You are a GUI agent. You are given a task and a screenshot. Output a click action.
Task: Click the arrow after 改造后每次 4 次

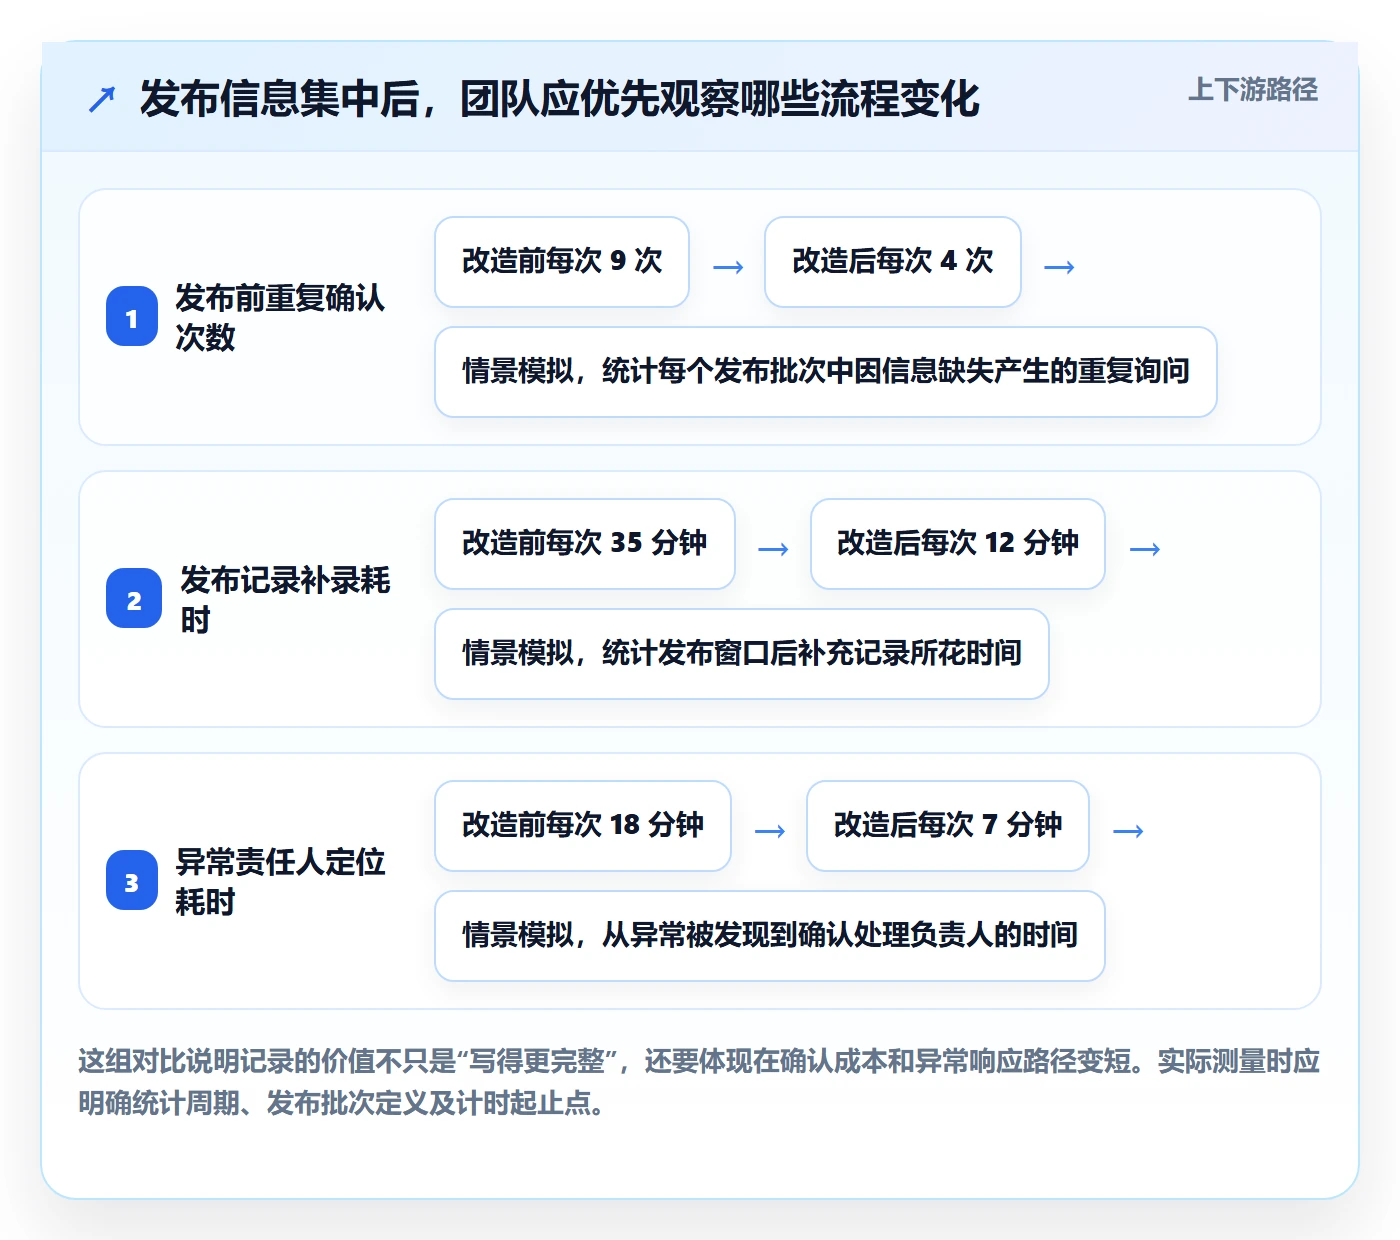tap(1059, 267)
